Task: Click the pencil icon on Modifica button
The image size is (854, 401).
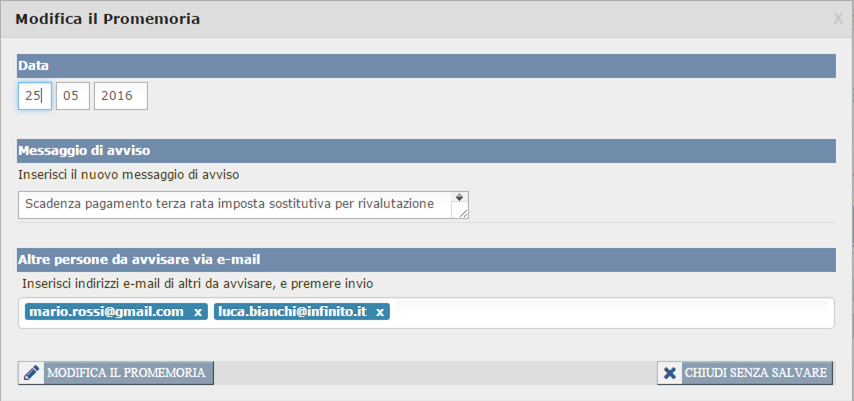Action: [32, 373]
